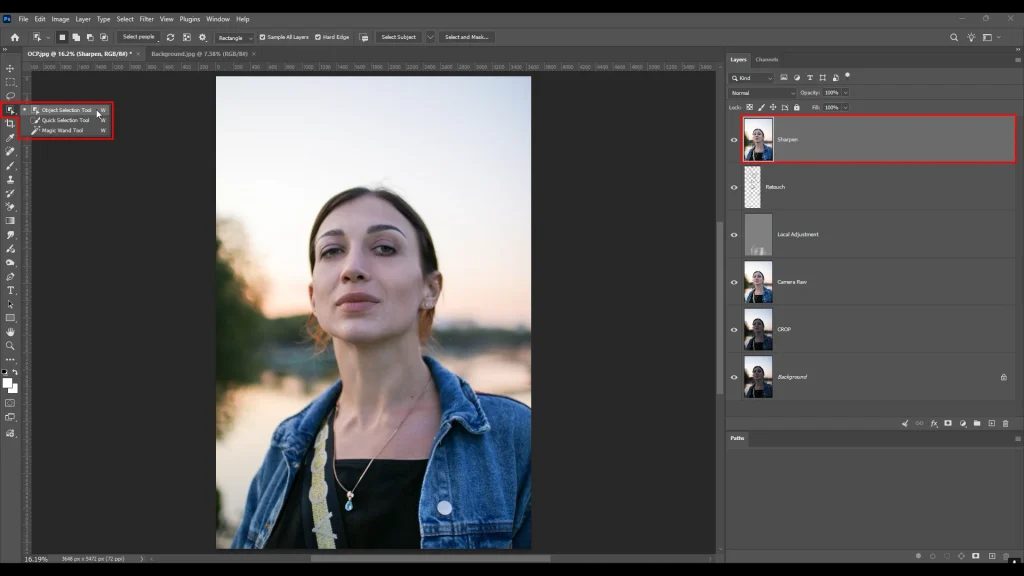The image size is (1024, 576).
Task: Click the Select and Mask button
Action: (x=466, y=37)
